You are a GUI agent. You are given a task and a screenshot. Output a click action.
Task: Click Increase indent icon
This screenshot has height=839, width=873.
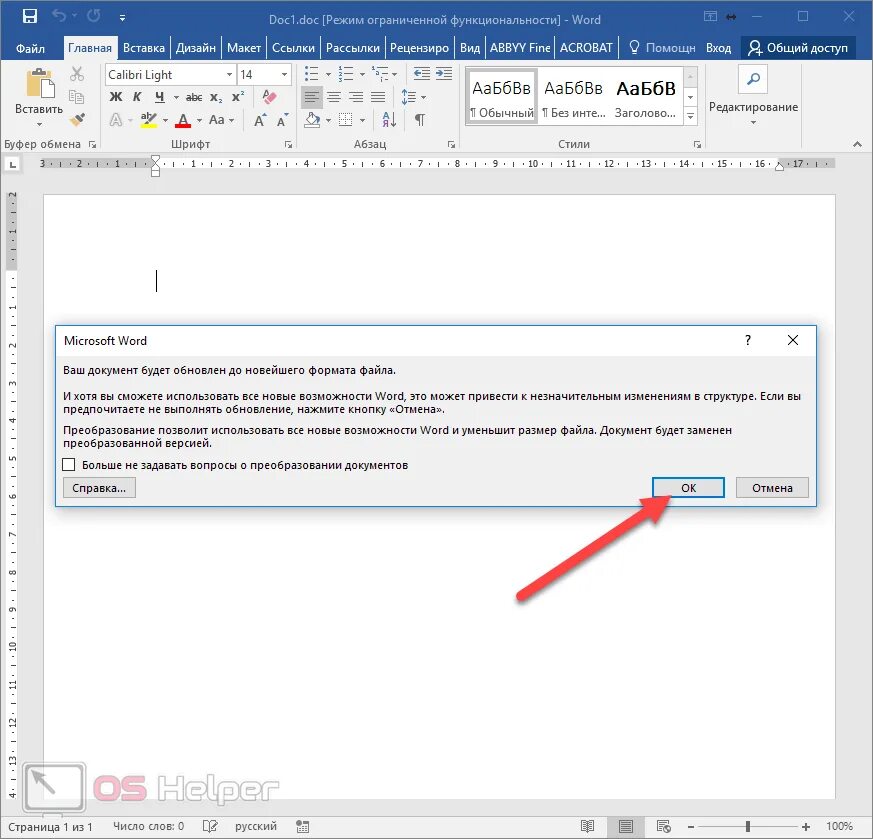point(444,73)
